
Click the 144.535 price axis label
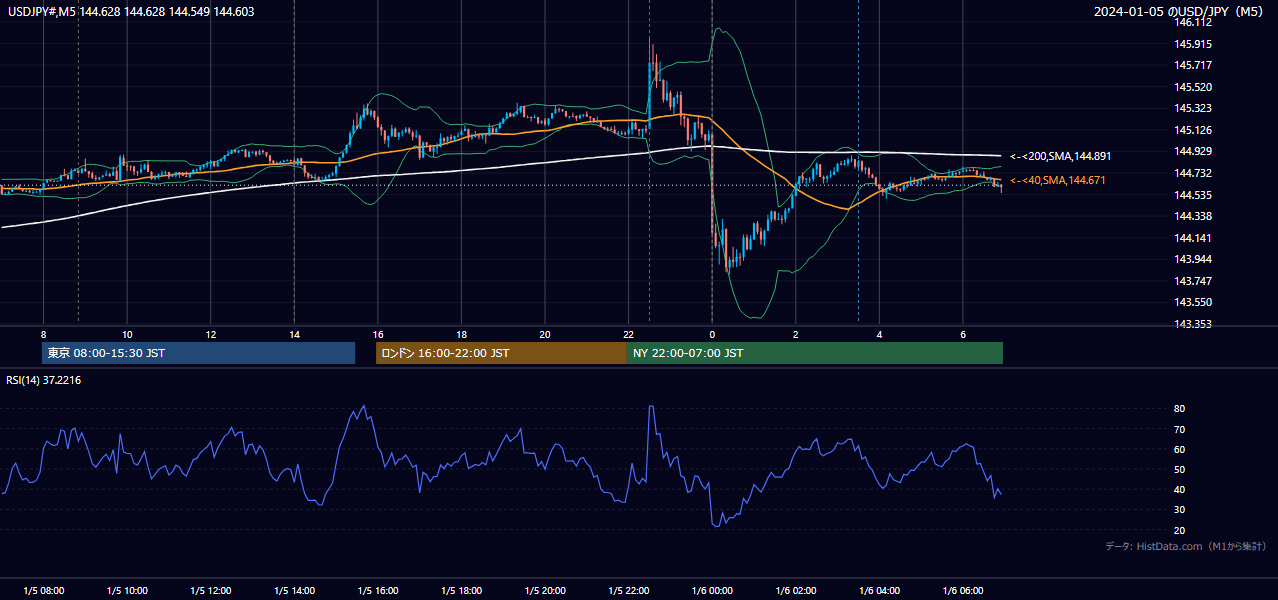pyautogui.click(x=1194, y=195)
